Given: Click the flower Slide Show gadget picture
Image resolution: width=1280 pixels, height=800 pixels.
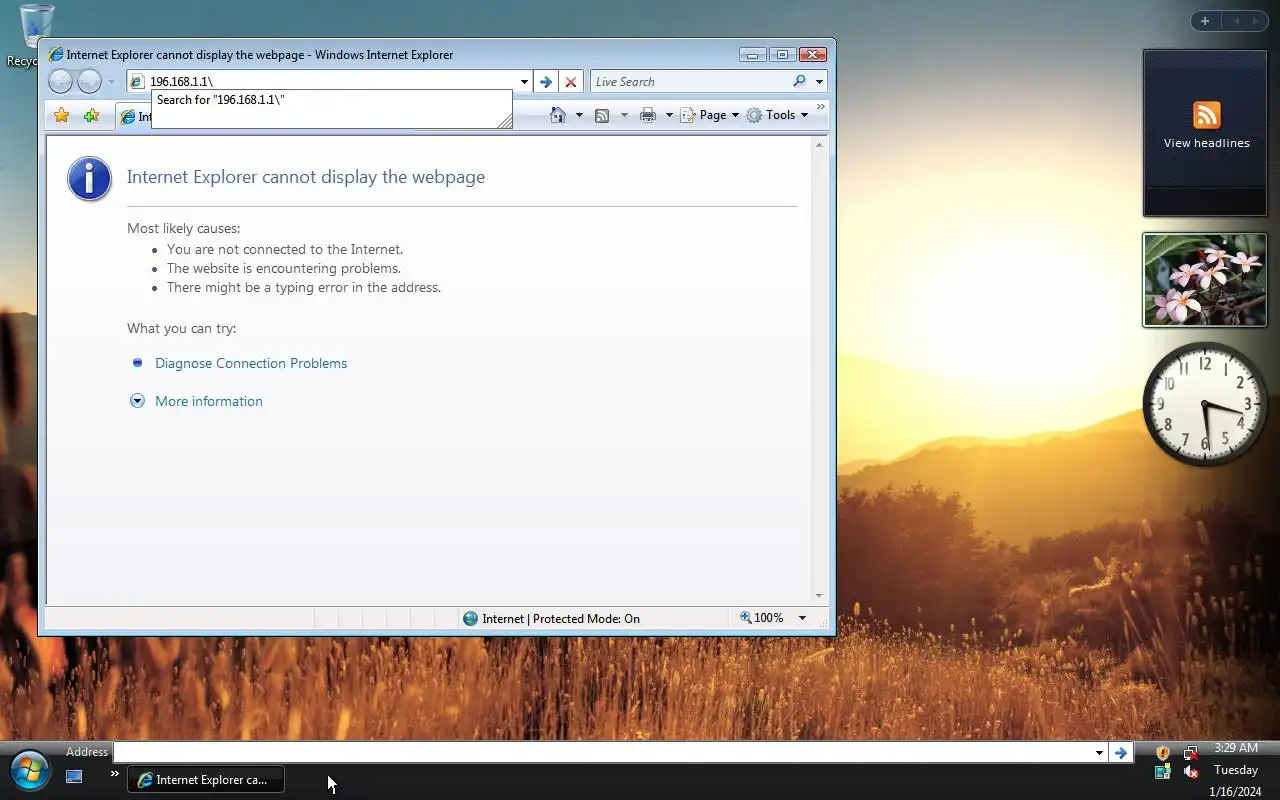Looking at the screenshot, I should (x=1205, y=280).
